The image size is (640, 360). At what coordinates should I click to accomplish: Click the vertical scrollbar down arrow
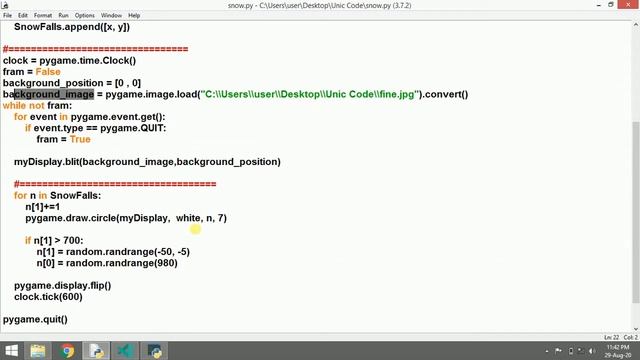click(x=636, y=329)
